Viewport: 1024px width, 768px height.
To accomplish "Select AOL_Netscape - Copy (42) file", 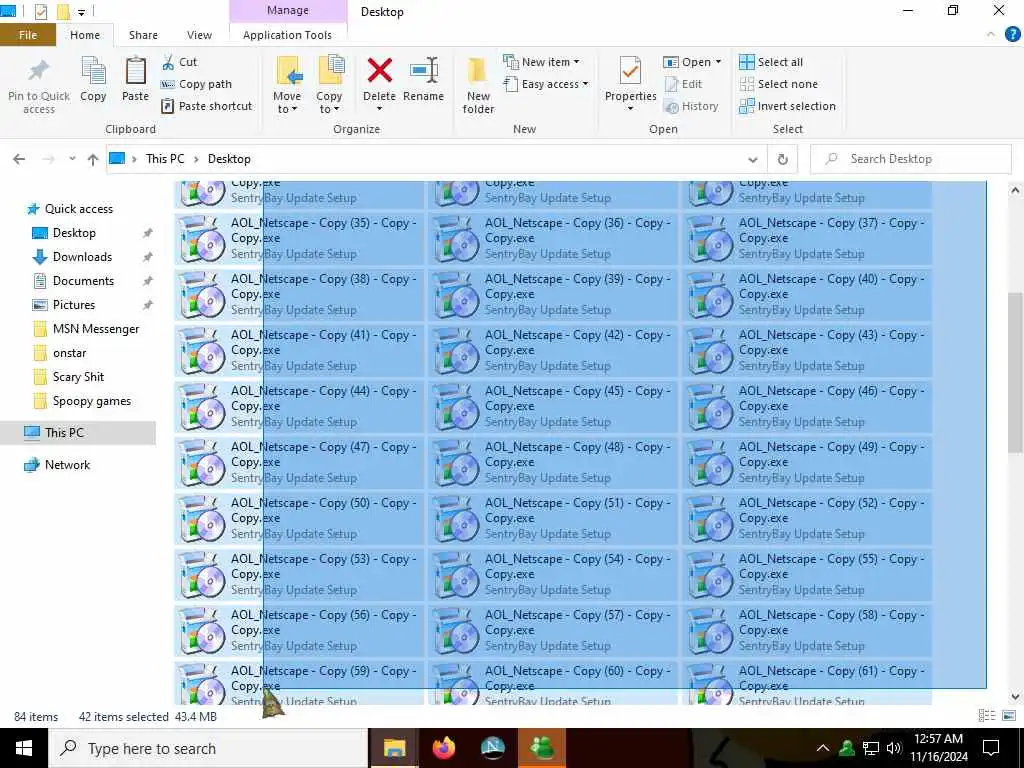I will [x=552, y=351].
